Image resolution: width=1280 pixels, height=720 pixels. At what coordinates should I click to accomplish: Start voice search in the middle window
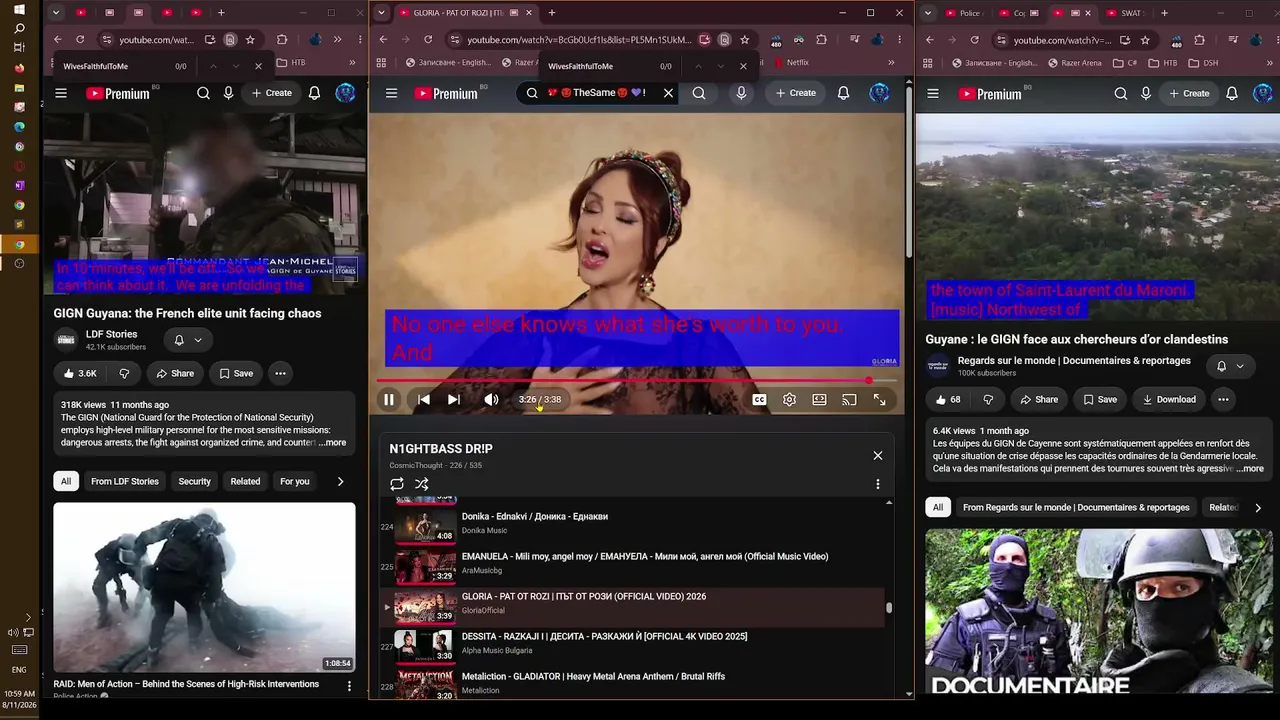(741, 93)
